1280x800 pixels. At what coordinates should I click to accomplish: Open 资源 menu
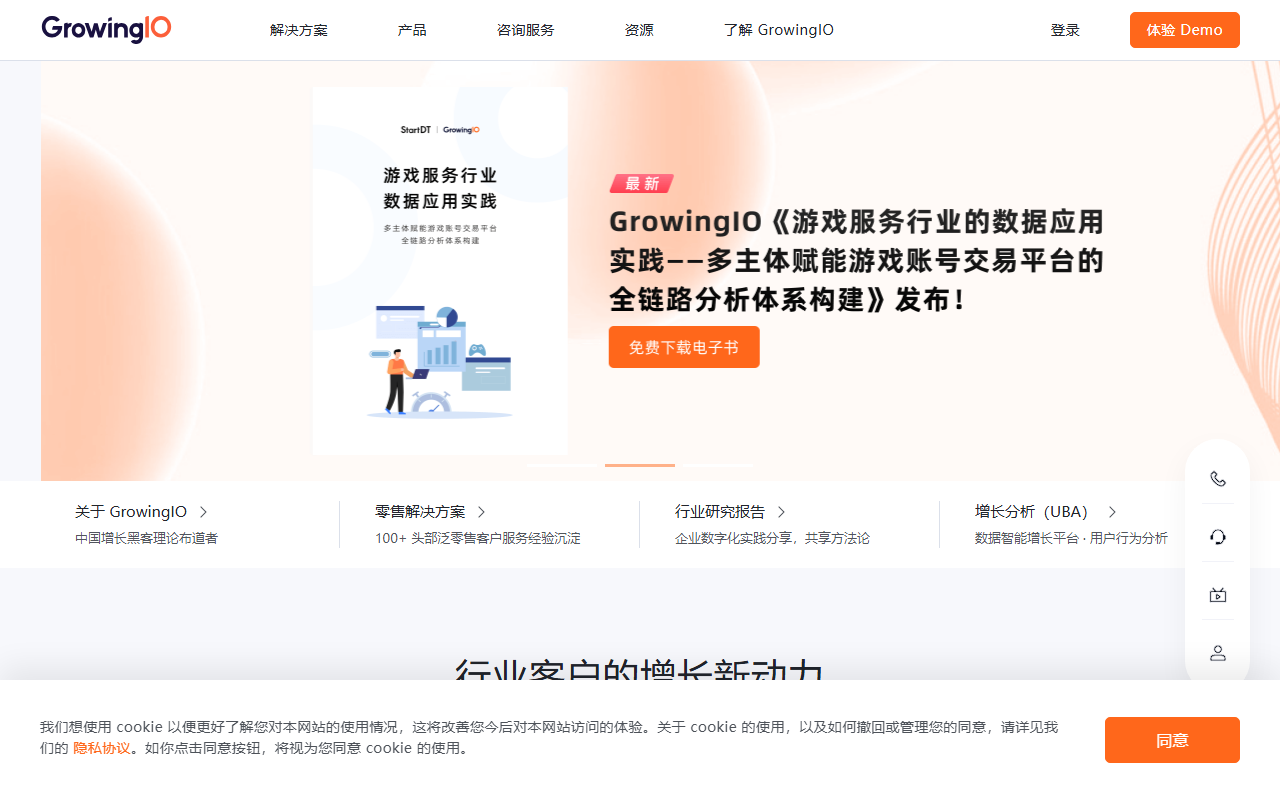click(x=639, y=30)
